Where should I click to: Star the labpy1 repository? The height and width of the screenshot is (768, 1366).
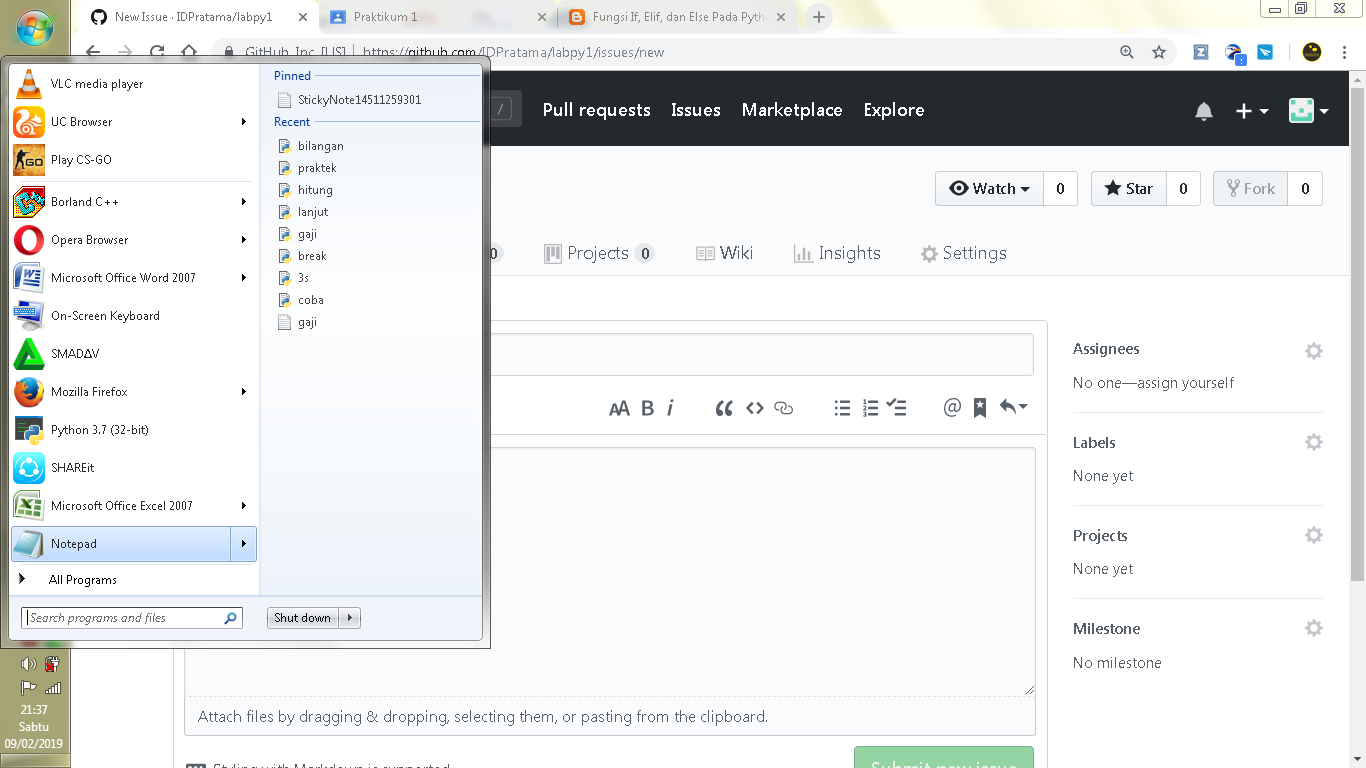[1128, 188]
